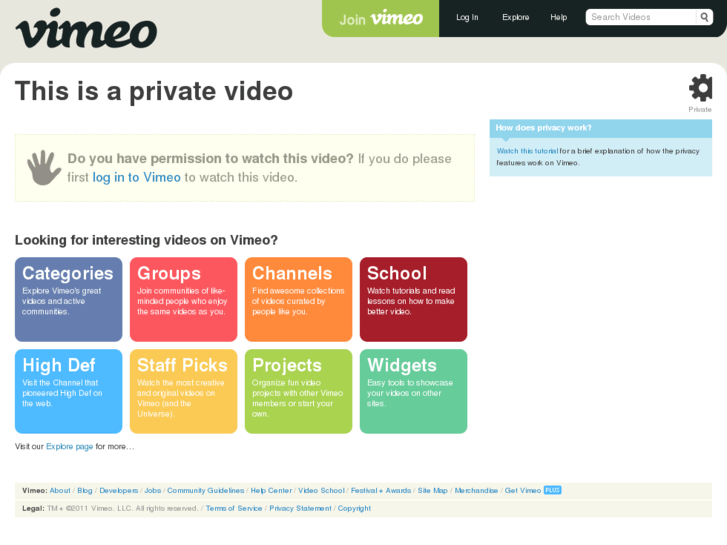Open the High Def tile
727x545 pixels.
pos(69,391)
